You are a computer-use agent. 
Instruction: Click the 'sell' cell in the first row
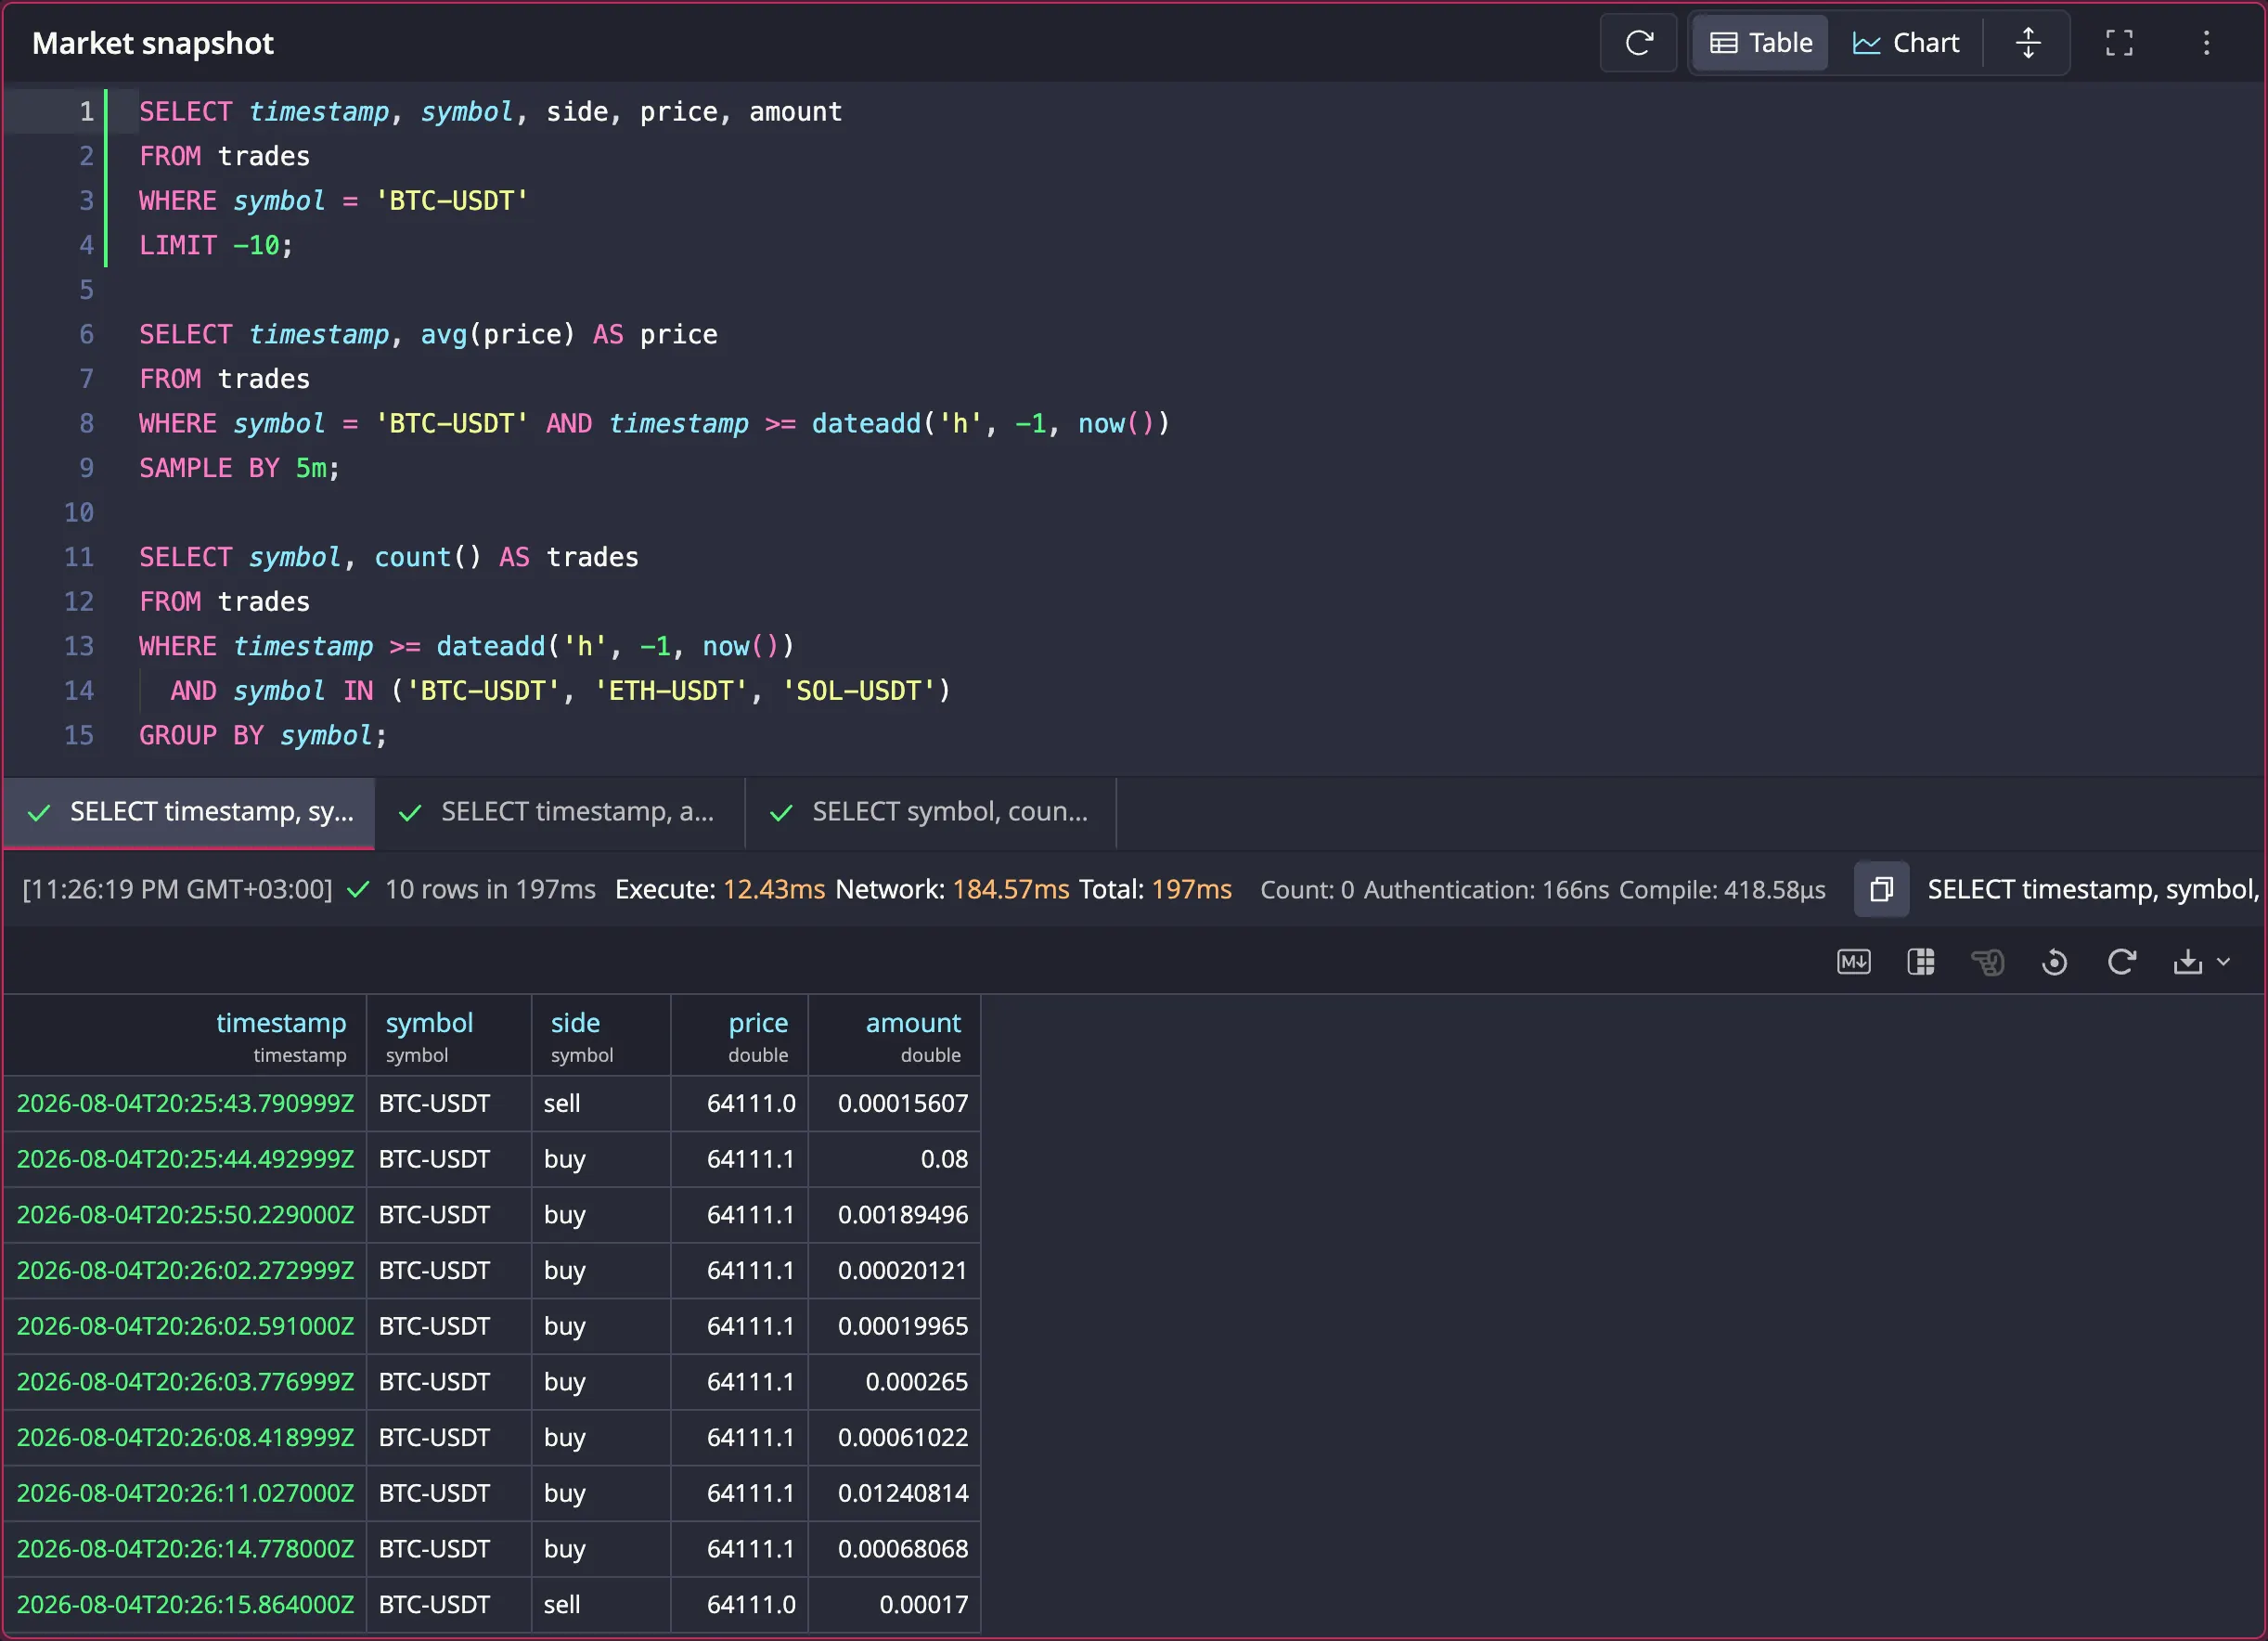pyautogui.click(x=601, y=1104)
